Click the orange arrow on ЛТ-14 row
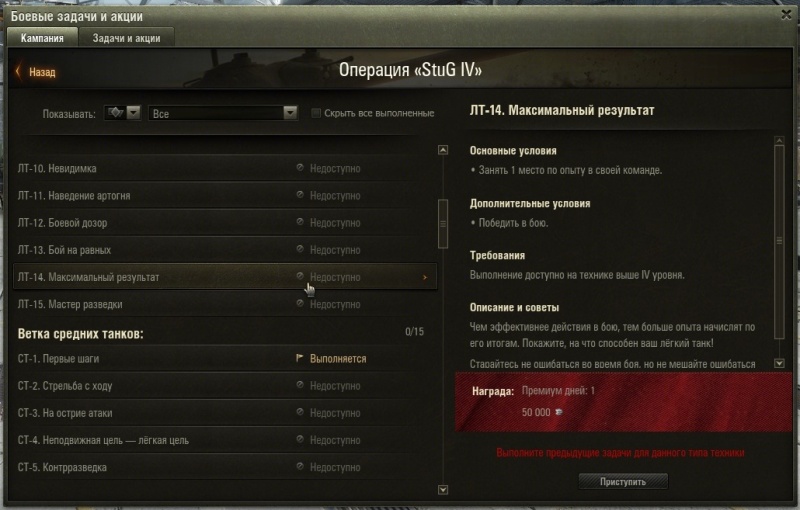 tap(424, 277)
